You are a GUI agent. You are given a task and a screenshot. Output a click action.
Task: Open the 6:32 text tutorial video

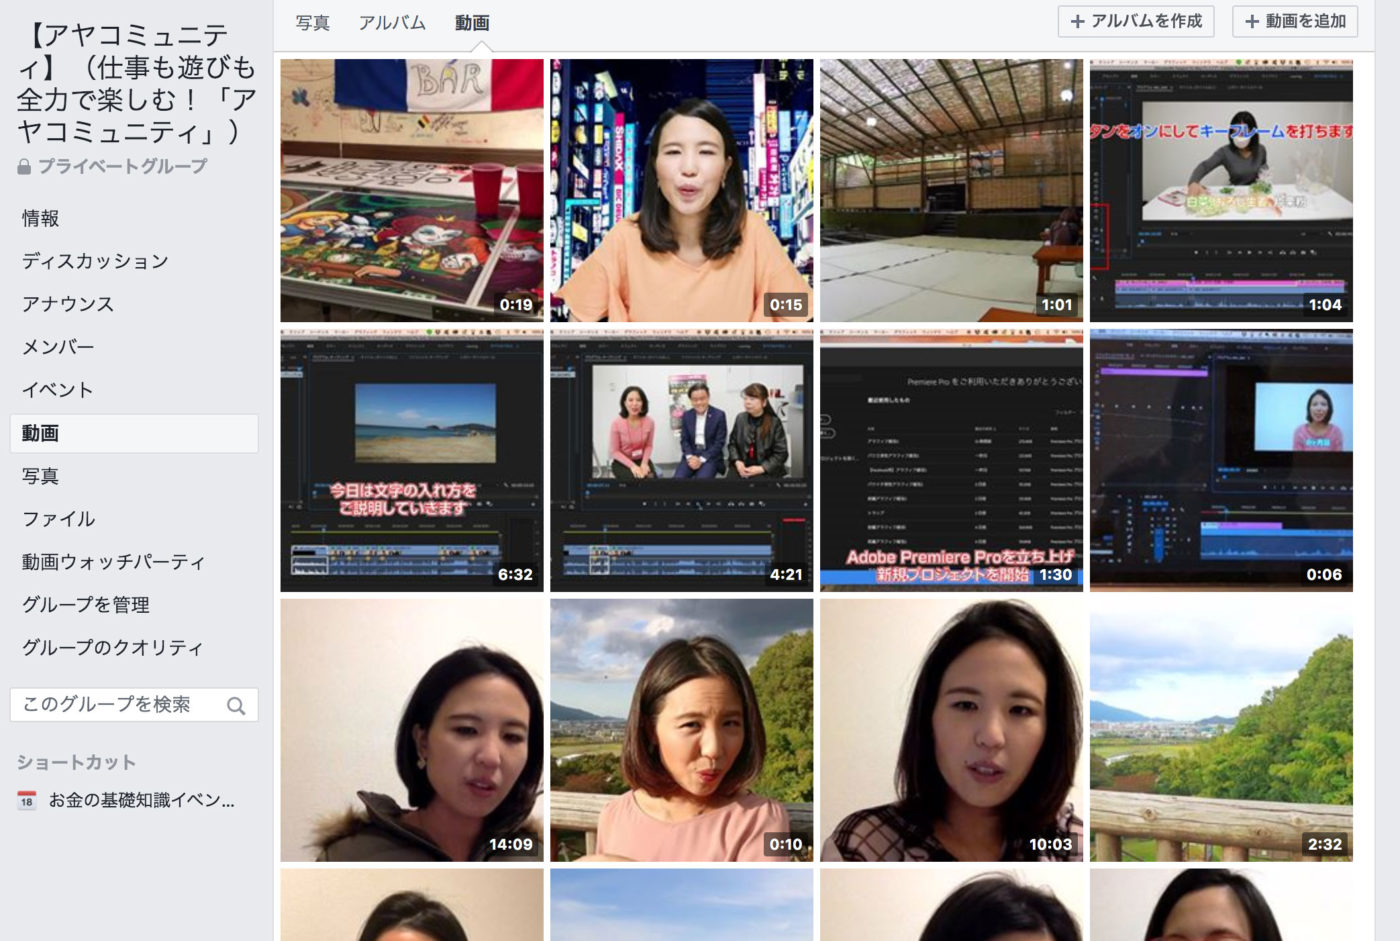(x=412, y=460)
